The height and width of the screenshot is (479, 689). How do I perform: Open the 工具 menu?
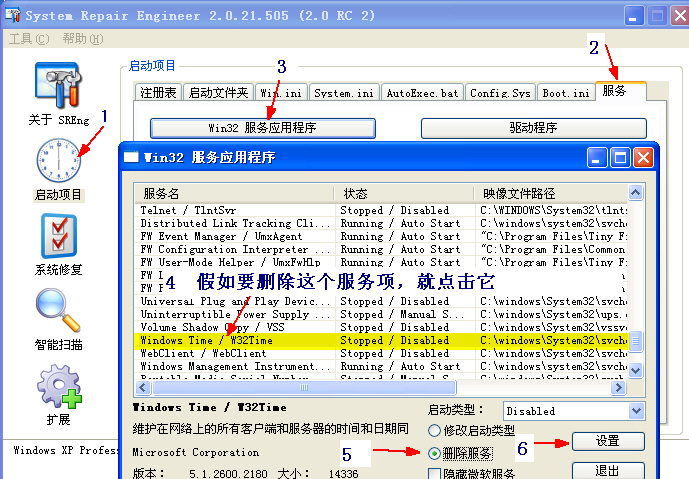click(x=29, y=39)
